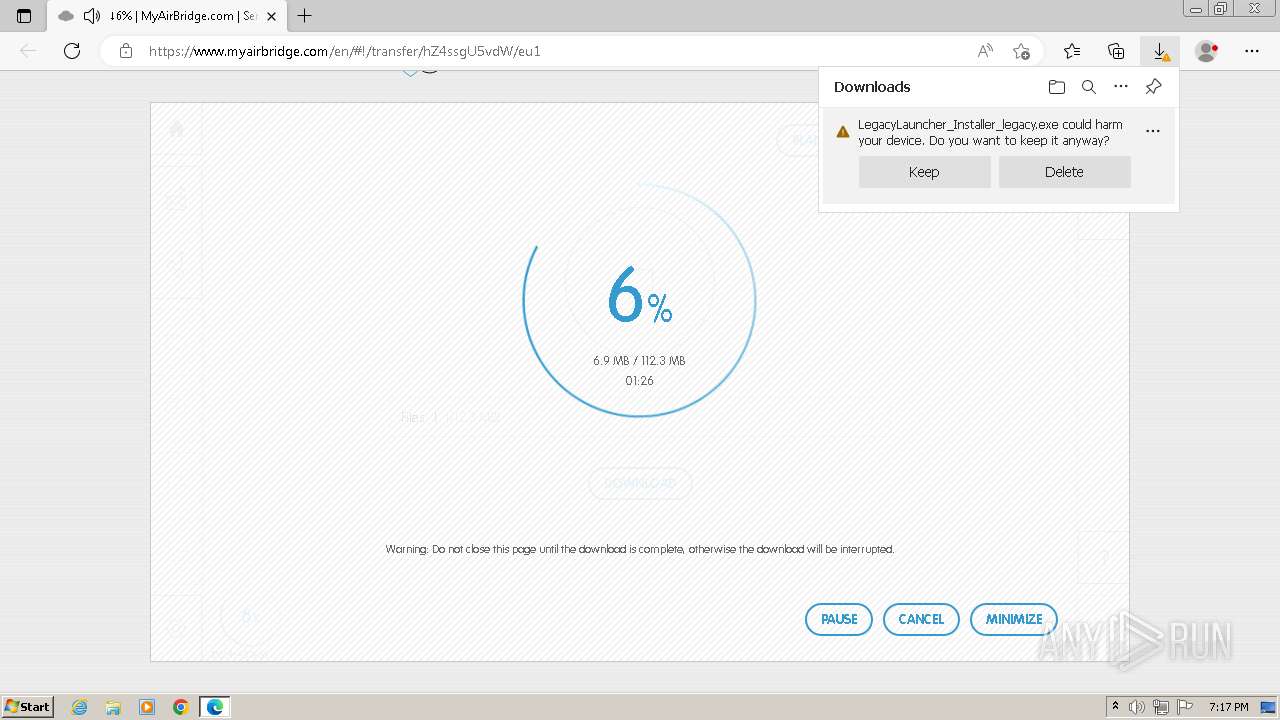Open the Windows Start menu

point(27,706)
